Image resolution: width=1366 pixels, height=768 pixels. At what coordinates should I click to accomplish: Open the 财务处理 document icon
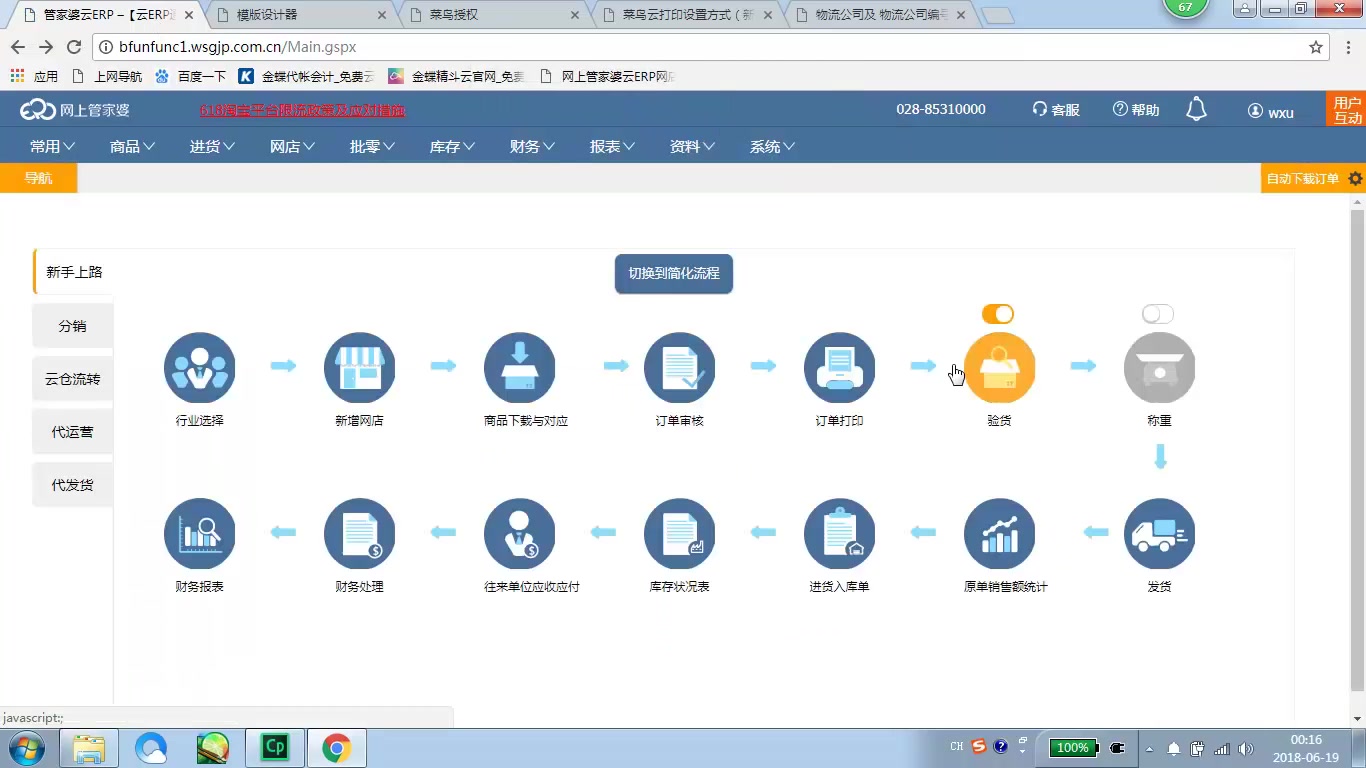point(359,534)
